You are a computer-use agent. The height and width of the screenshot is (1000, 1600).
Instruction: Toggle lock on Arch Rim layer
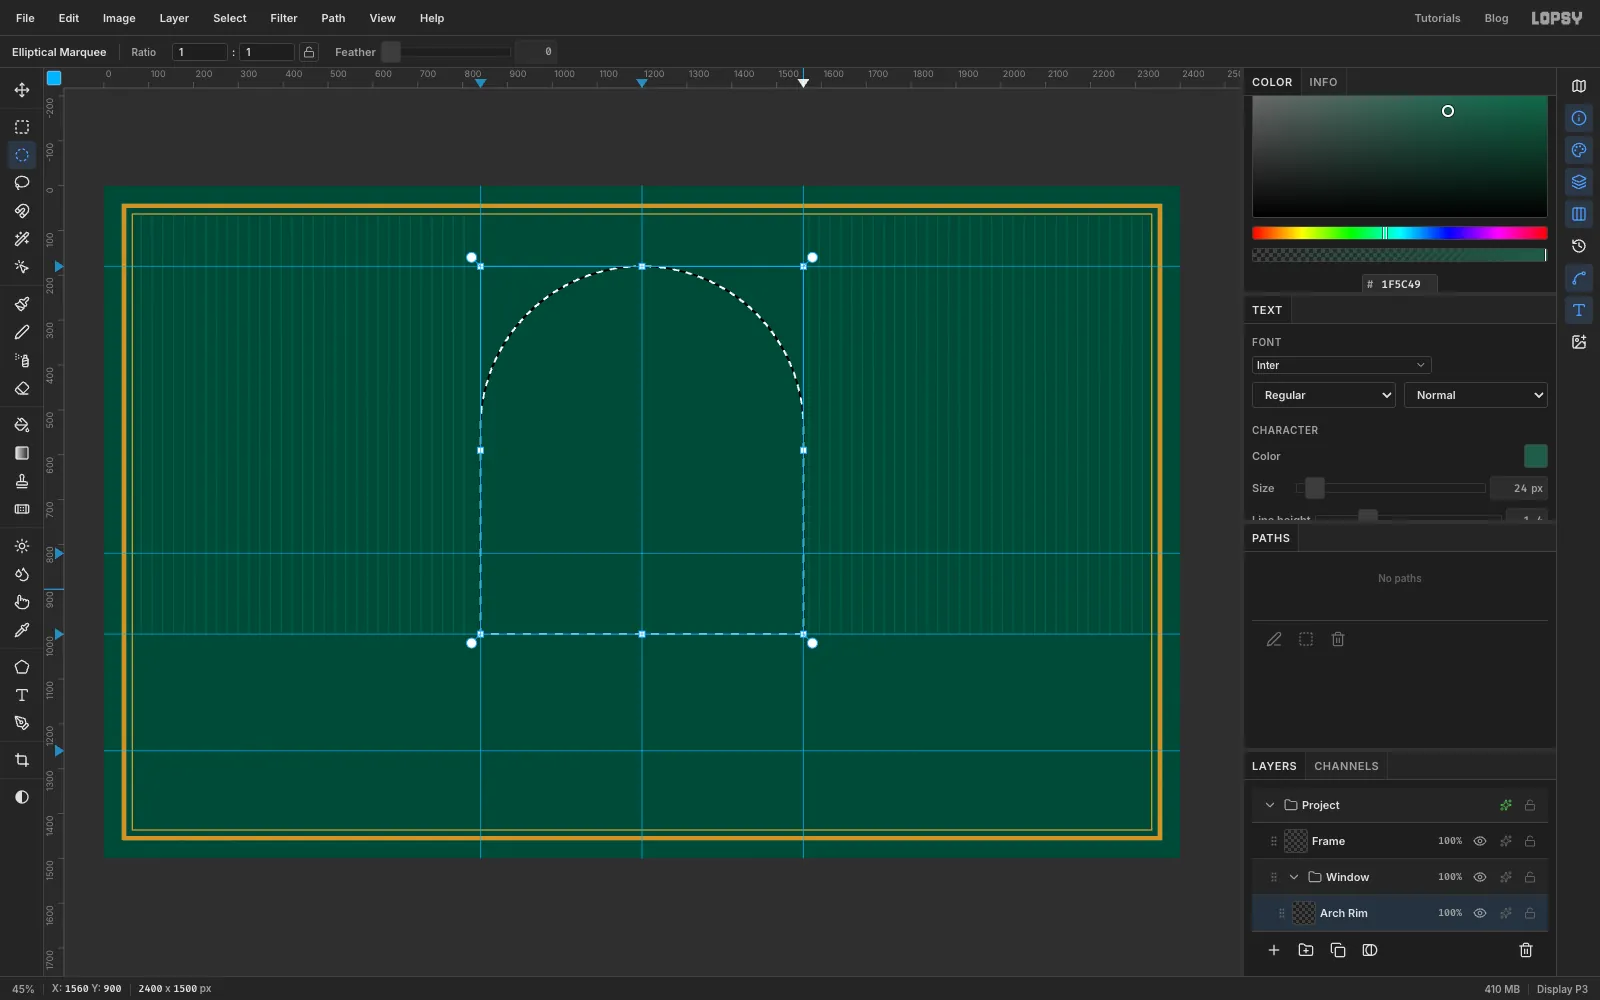[x=1530, y=913]
